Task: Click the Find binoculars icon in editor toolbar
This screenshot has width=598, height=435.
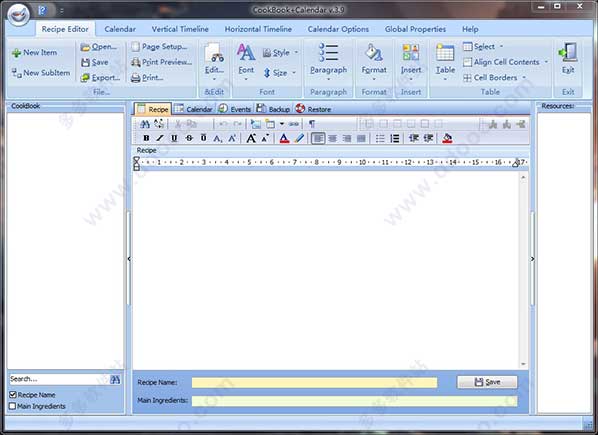Action: (145, 124)
